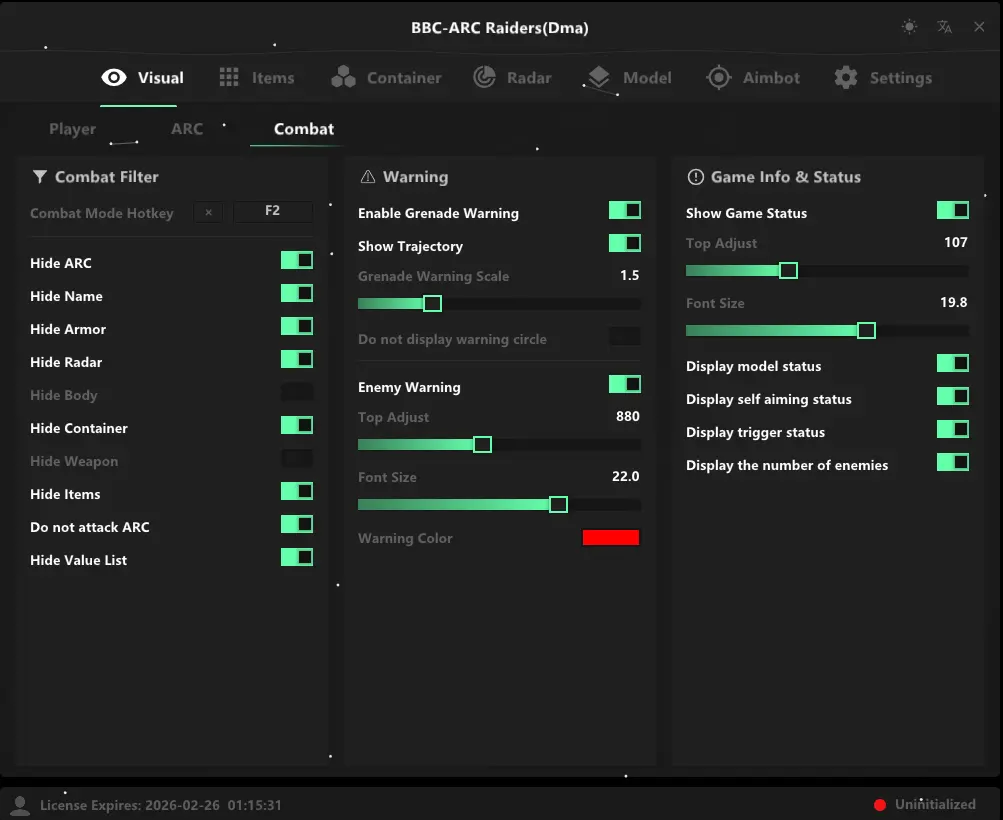Click the Combat Filter funnel icon
This screenshot has width=1003, height=820.
[39, 177]
